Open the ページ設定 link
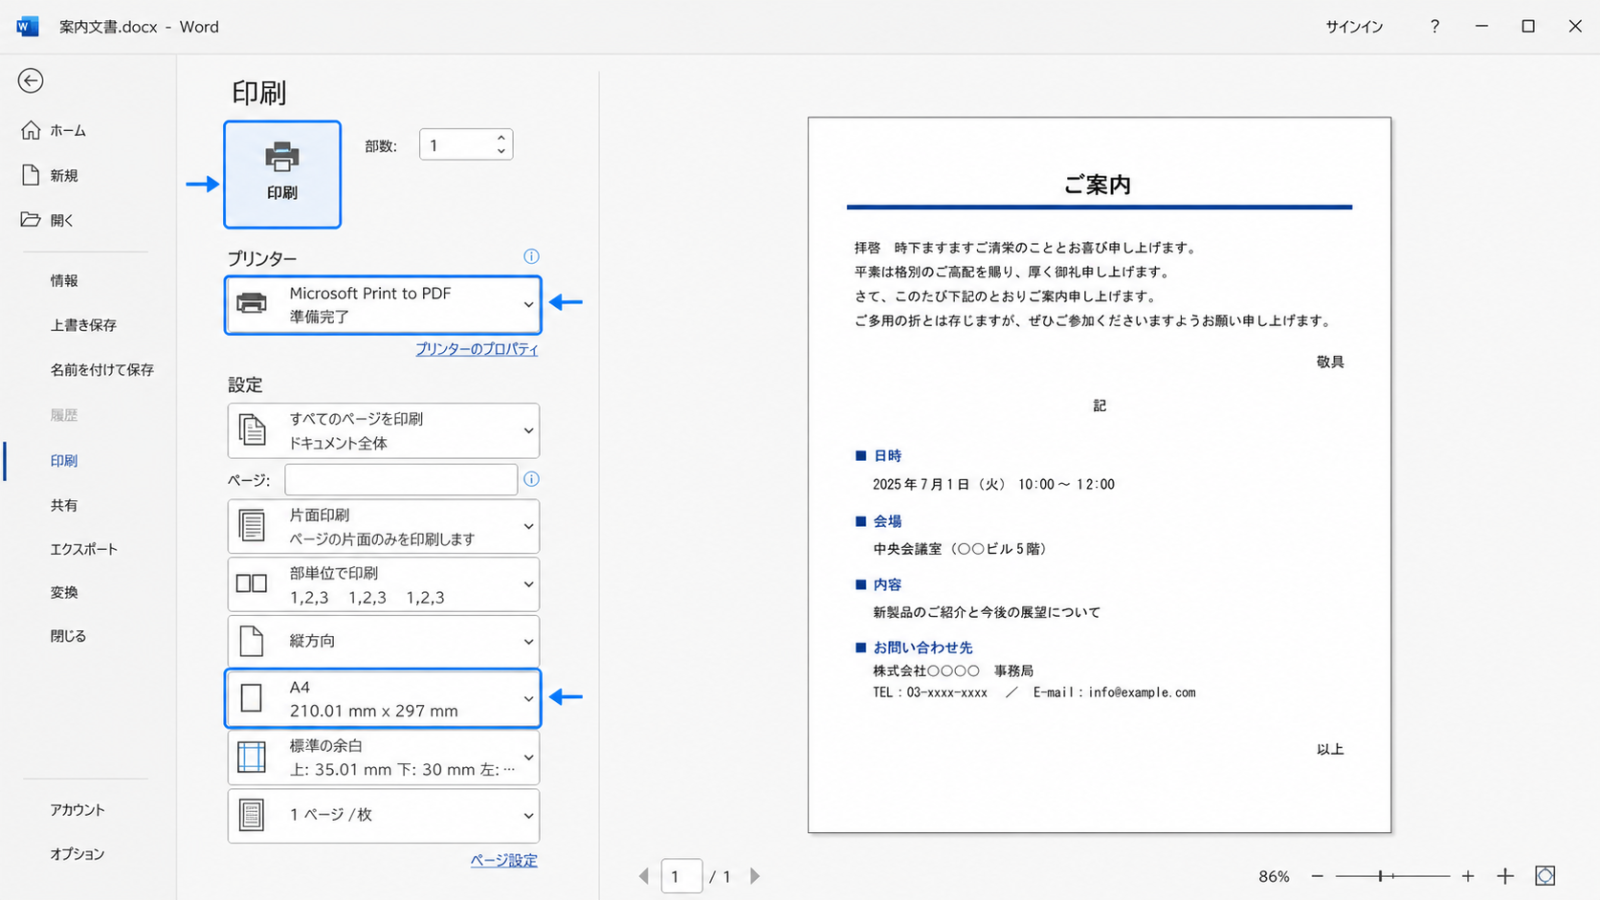 [x=504, y=860]
